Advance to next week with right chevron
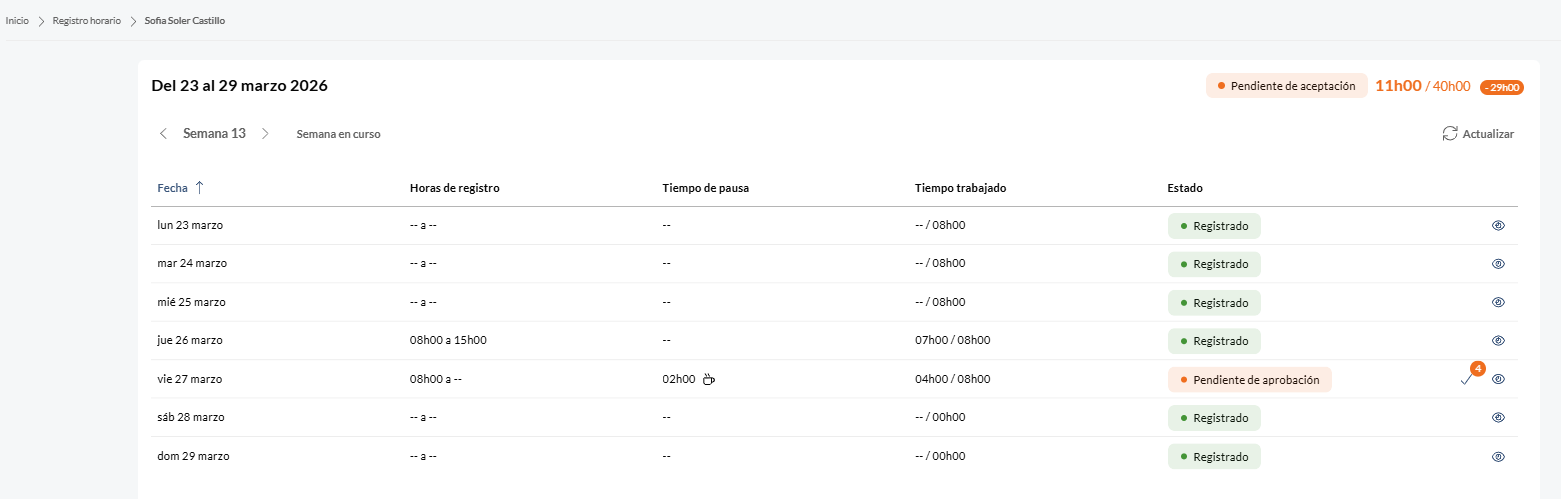Image resolution: width=1561 pixels, height=499 pixels. point(265,134)
